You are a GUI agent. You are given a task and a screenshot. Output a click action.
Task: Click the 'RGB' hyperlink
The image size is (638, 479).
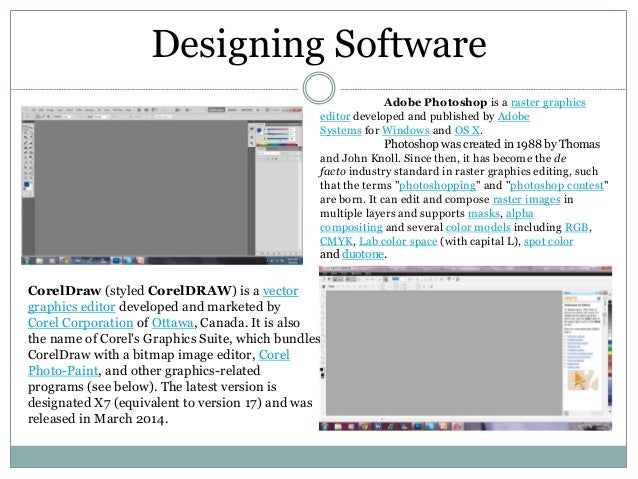tap(577, 227)
